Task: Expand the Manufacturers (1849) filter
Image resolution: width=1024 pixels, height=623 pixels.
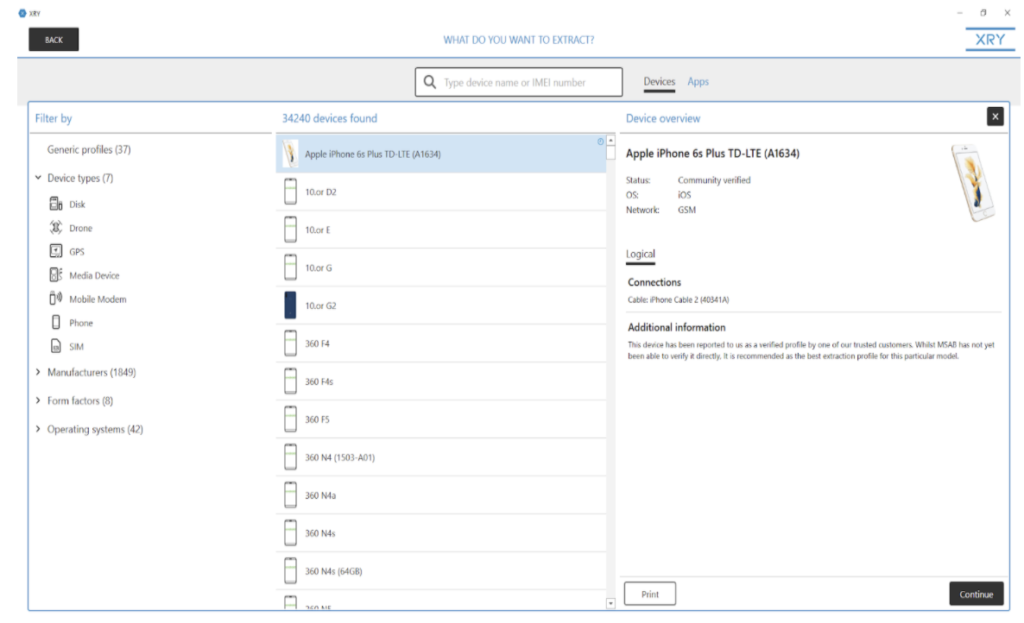Action: pos(38,372)
